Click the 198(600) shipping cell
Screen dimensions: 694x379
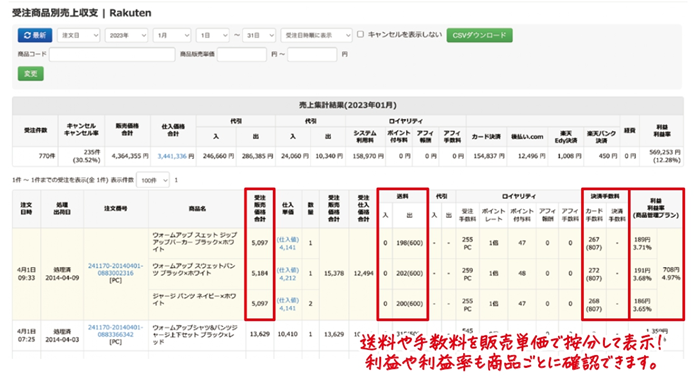(409, 243)
